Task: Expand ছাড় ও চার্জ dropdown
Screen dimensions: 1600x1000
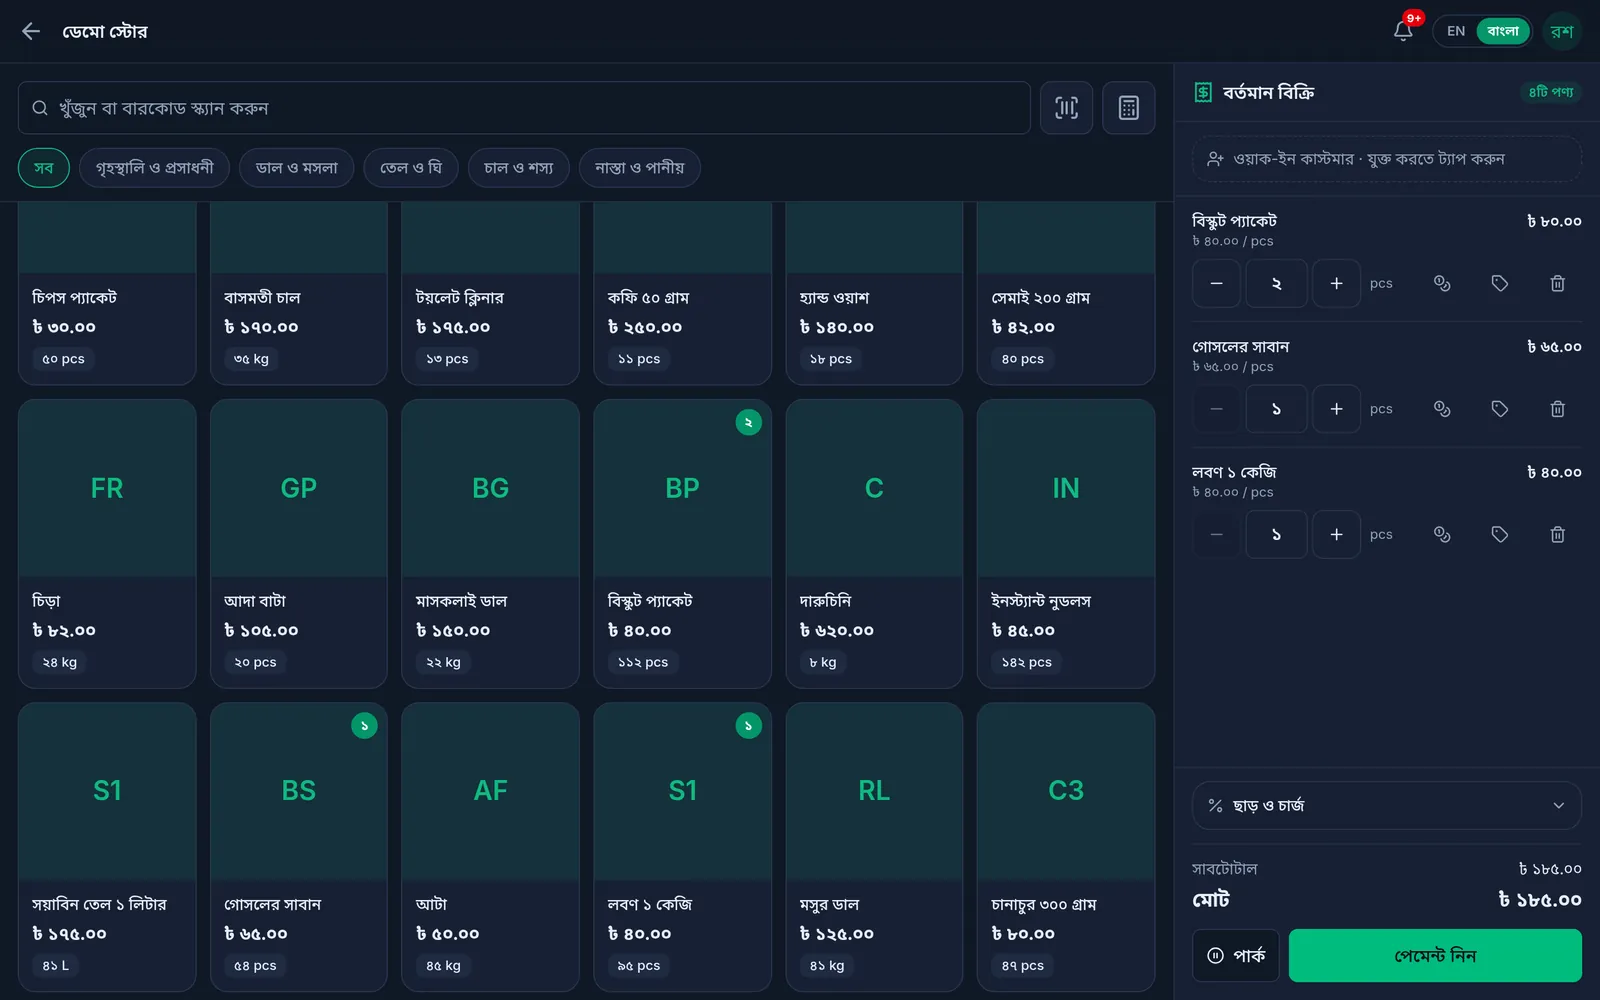Action: point(1387,806)
